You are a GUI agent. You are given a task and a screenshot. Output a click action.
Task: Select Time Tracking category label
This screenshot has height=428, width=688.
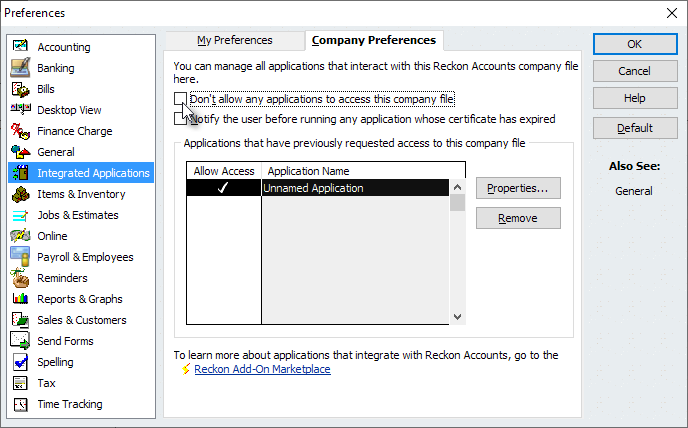[70, 404]
